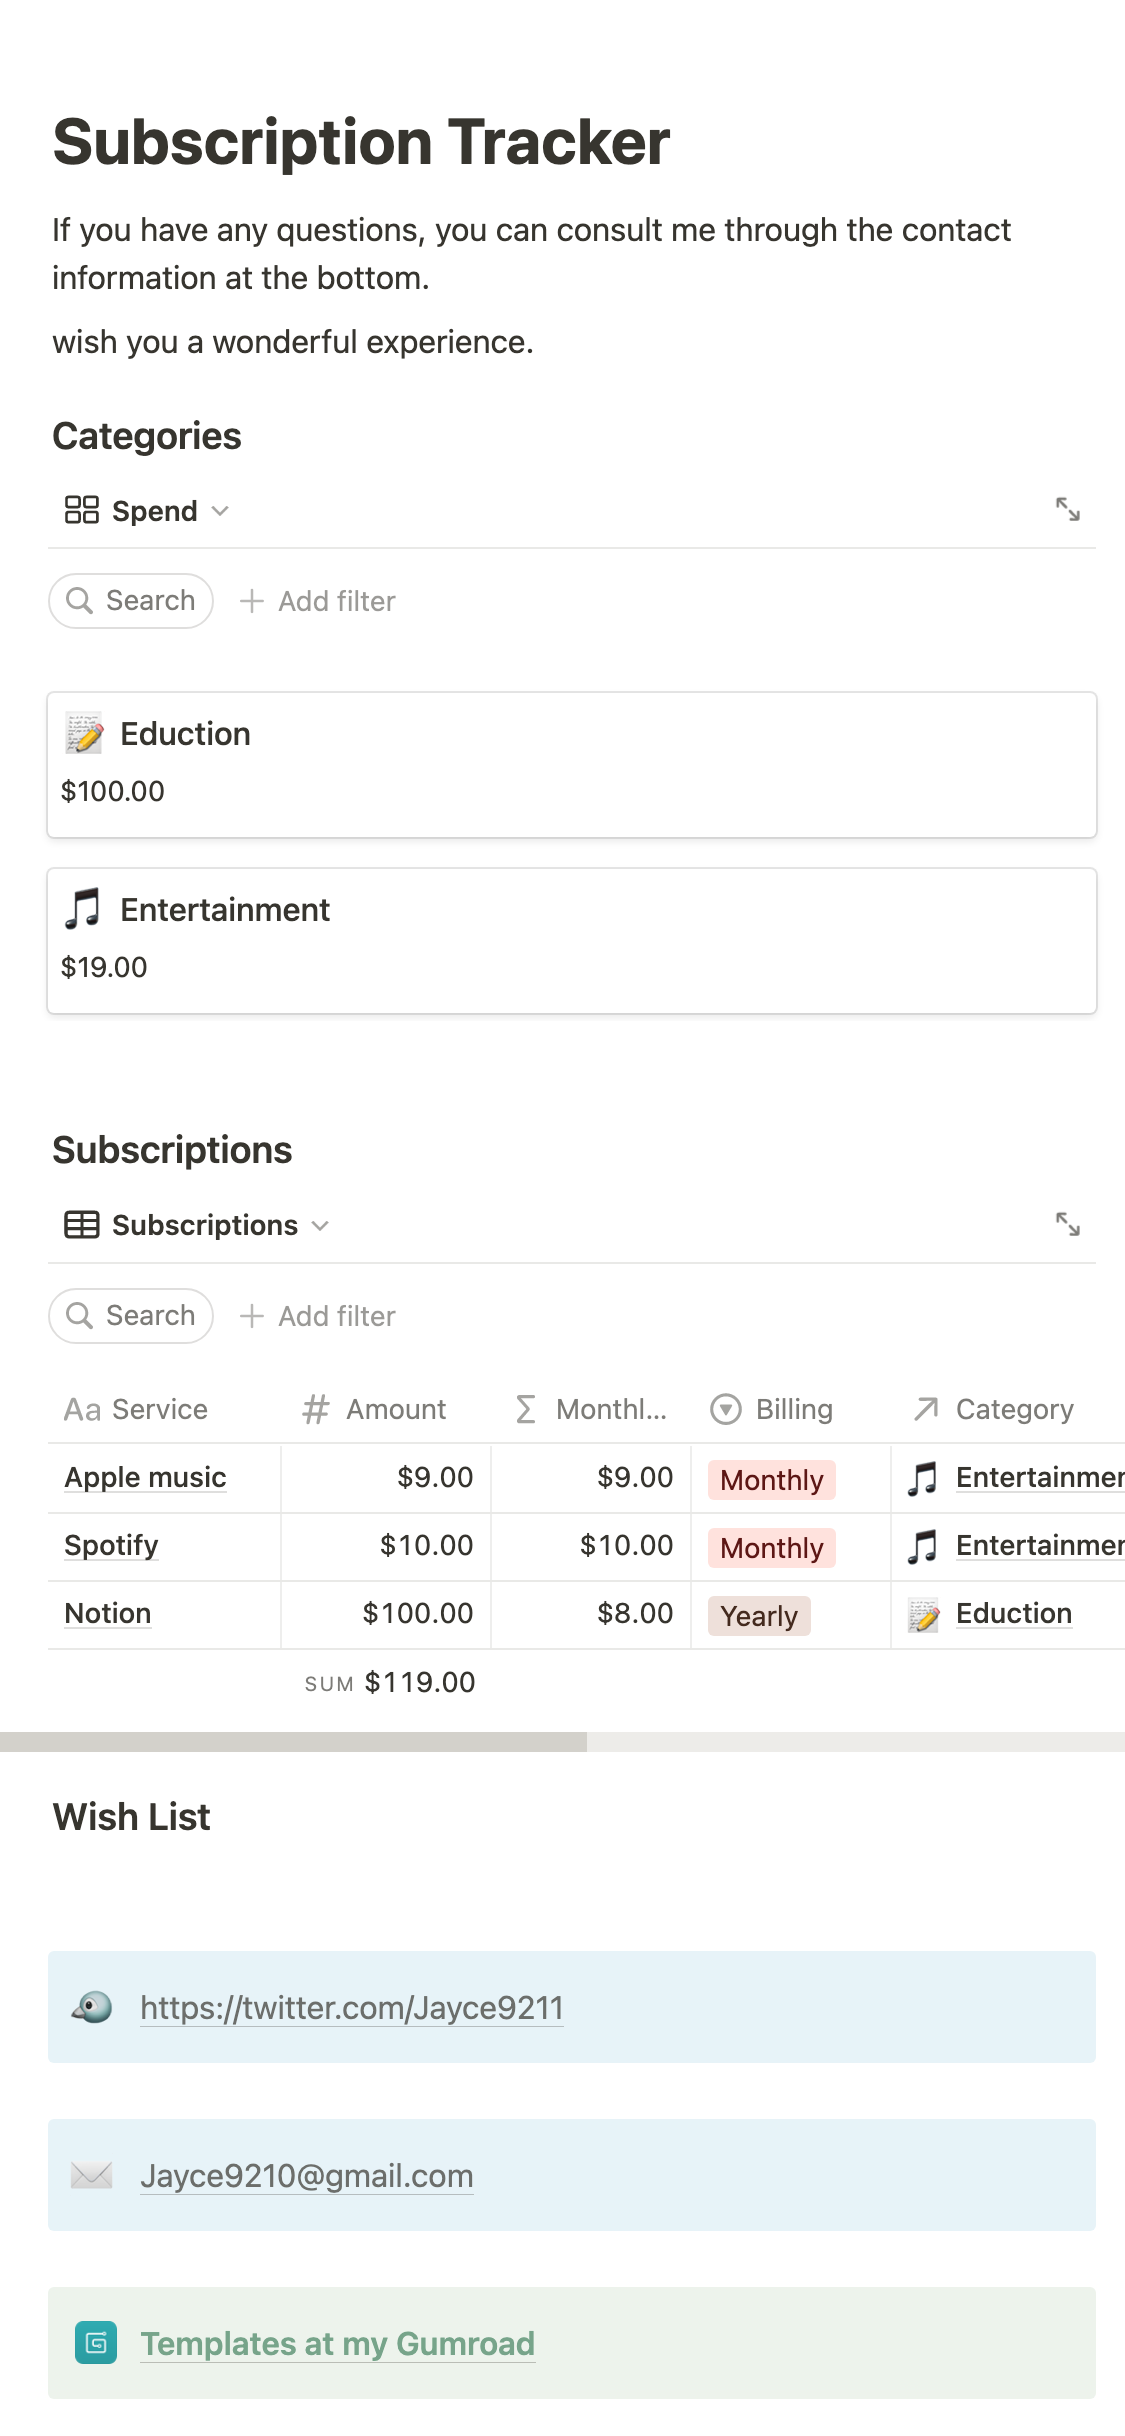Open the Apple music subscription page
The width and height of the screenshot is (1125, 2436).
(x=145, y=1477)
